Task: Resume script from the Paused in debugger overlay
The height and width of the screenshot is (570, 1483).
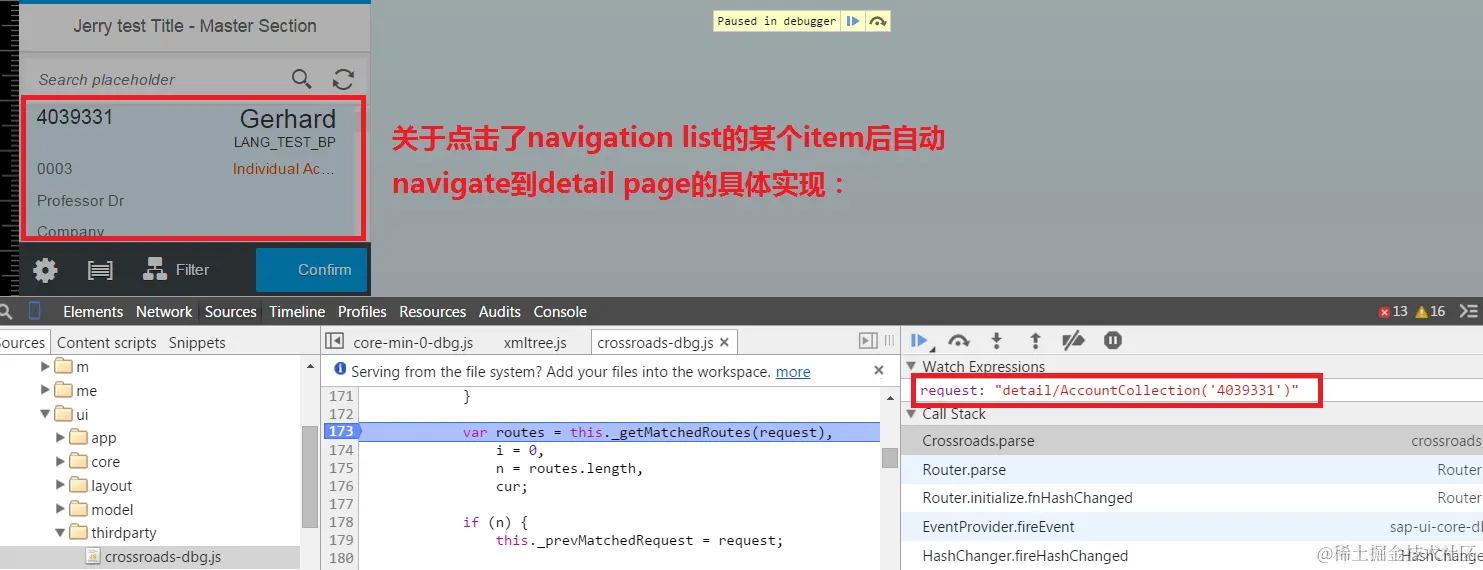Action: [852, 21]
